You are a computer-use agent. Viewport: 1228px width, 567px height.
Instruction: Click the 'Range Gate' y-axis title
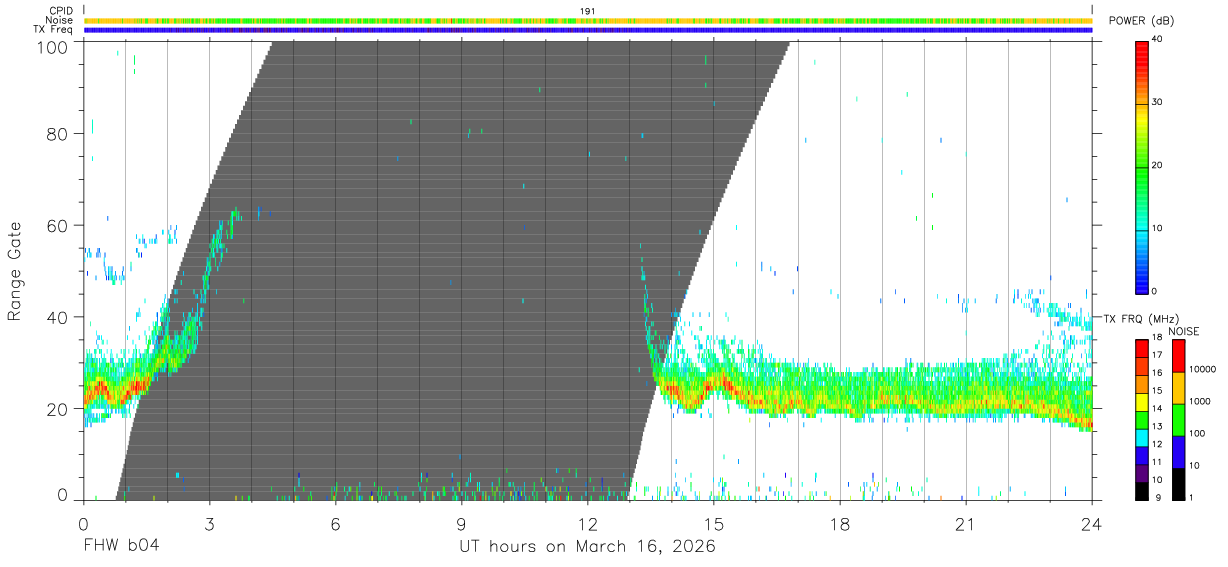click(x=15, y=271)
